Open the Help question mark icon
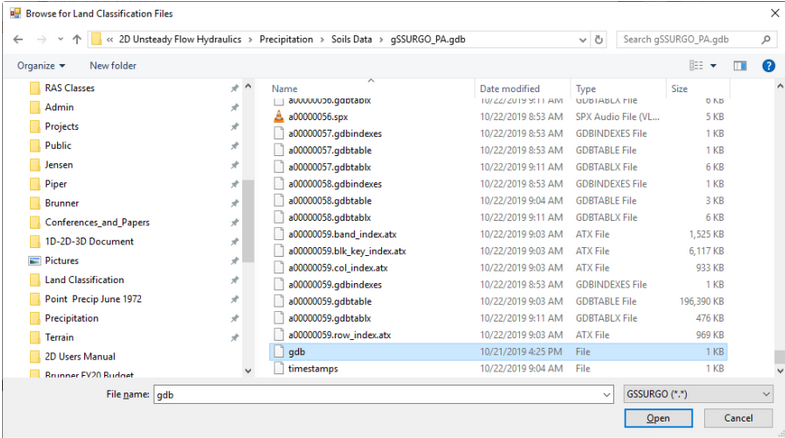785x438 pixels. (768, 66)
